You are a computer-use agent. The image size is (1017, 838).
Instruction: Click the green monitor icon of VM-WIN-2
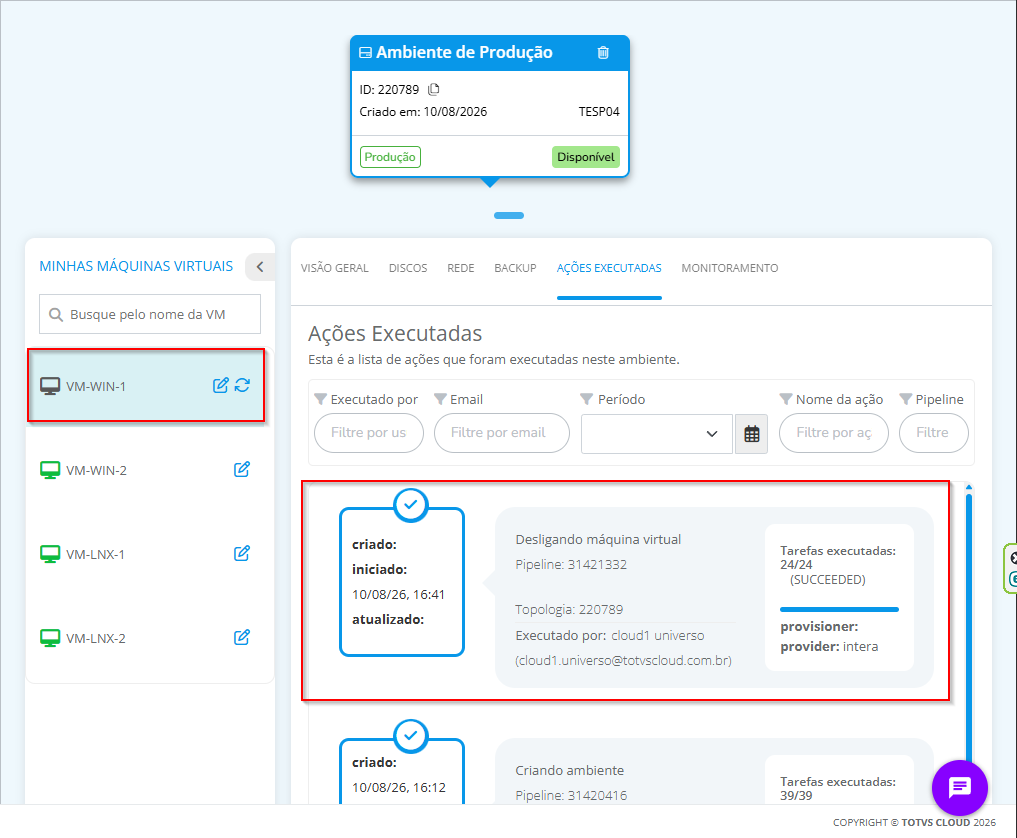(50, 470)
